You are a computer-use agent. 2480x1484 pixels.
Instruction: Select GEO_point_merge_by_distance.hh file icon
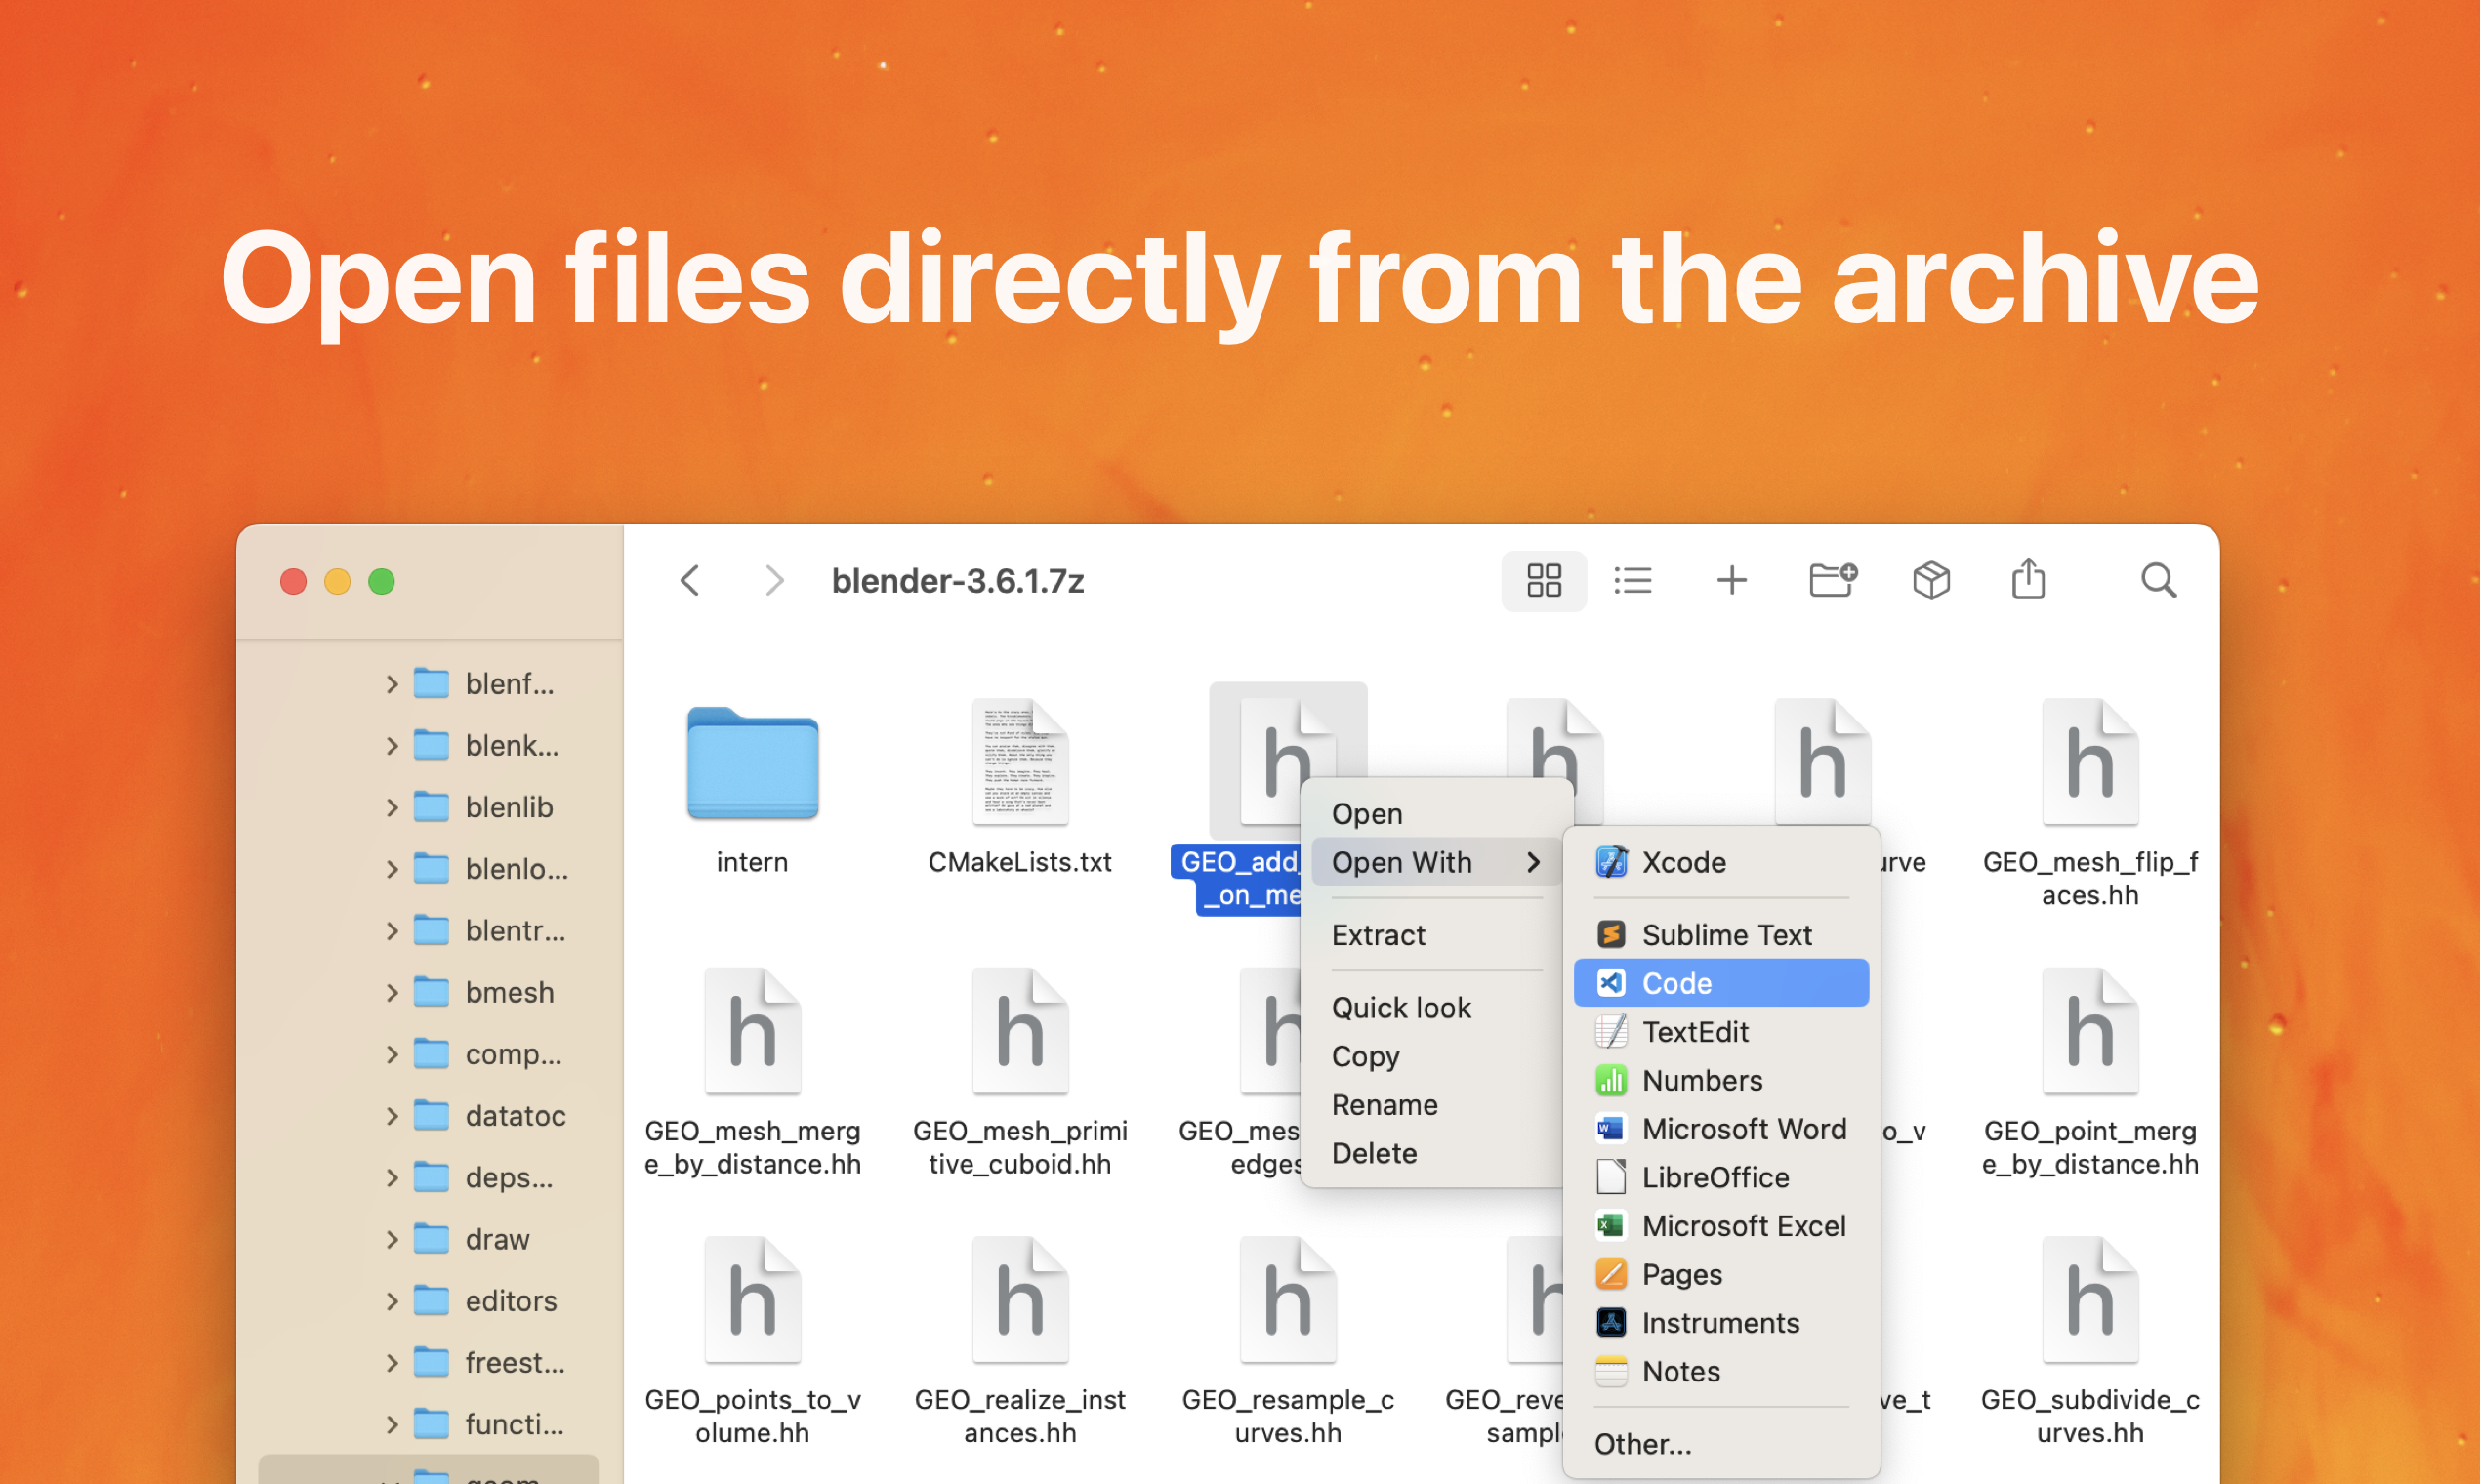point(2090,1031)
